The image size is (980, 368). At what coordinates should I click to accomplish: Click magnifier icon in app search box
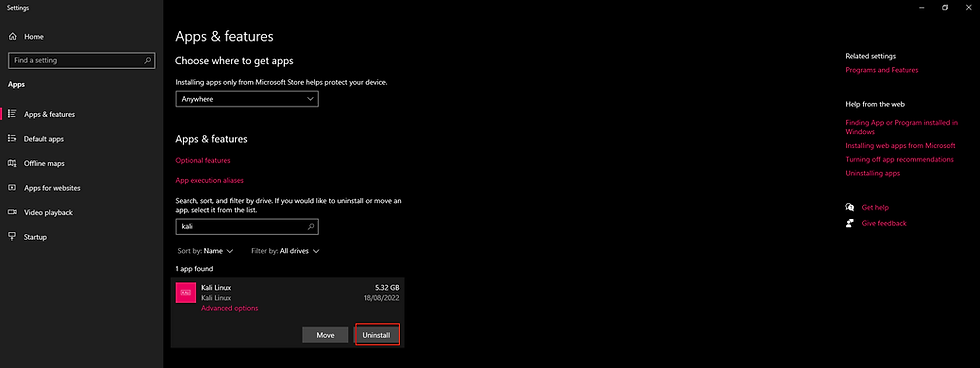[x=312, y=226]
